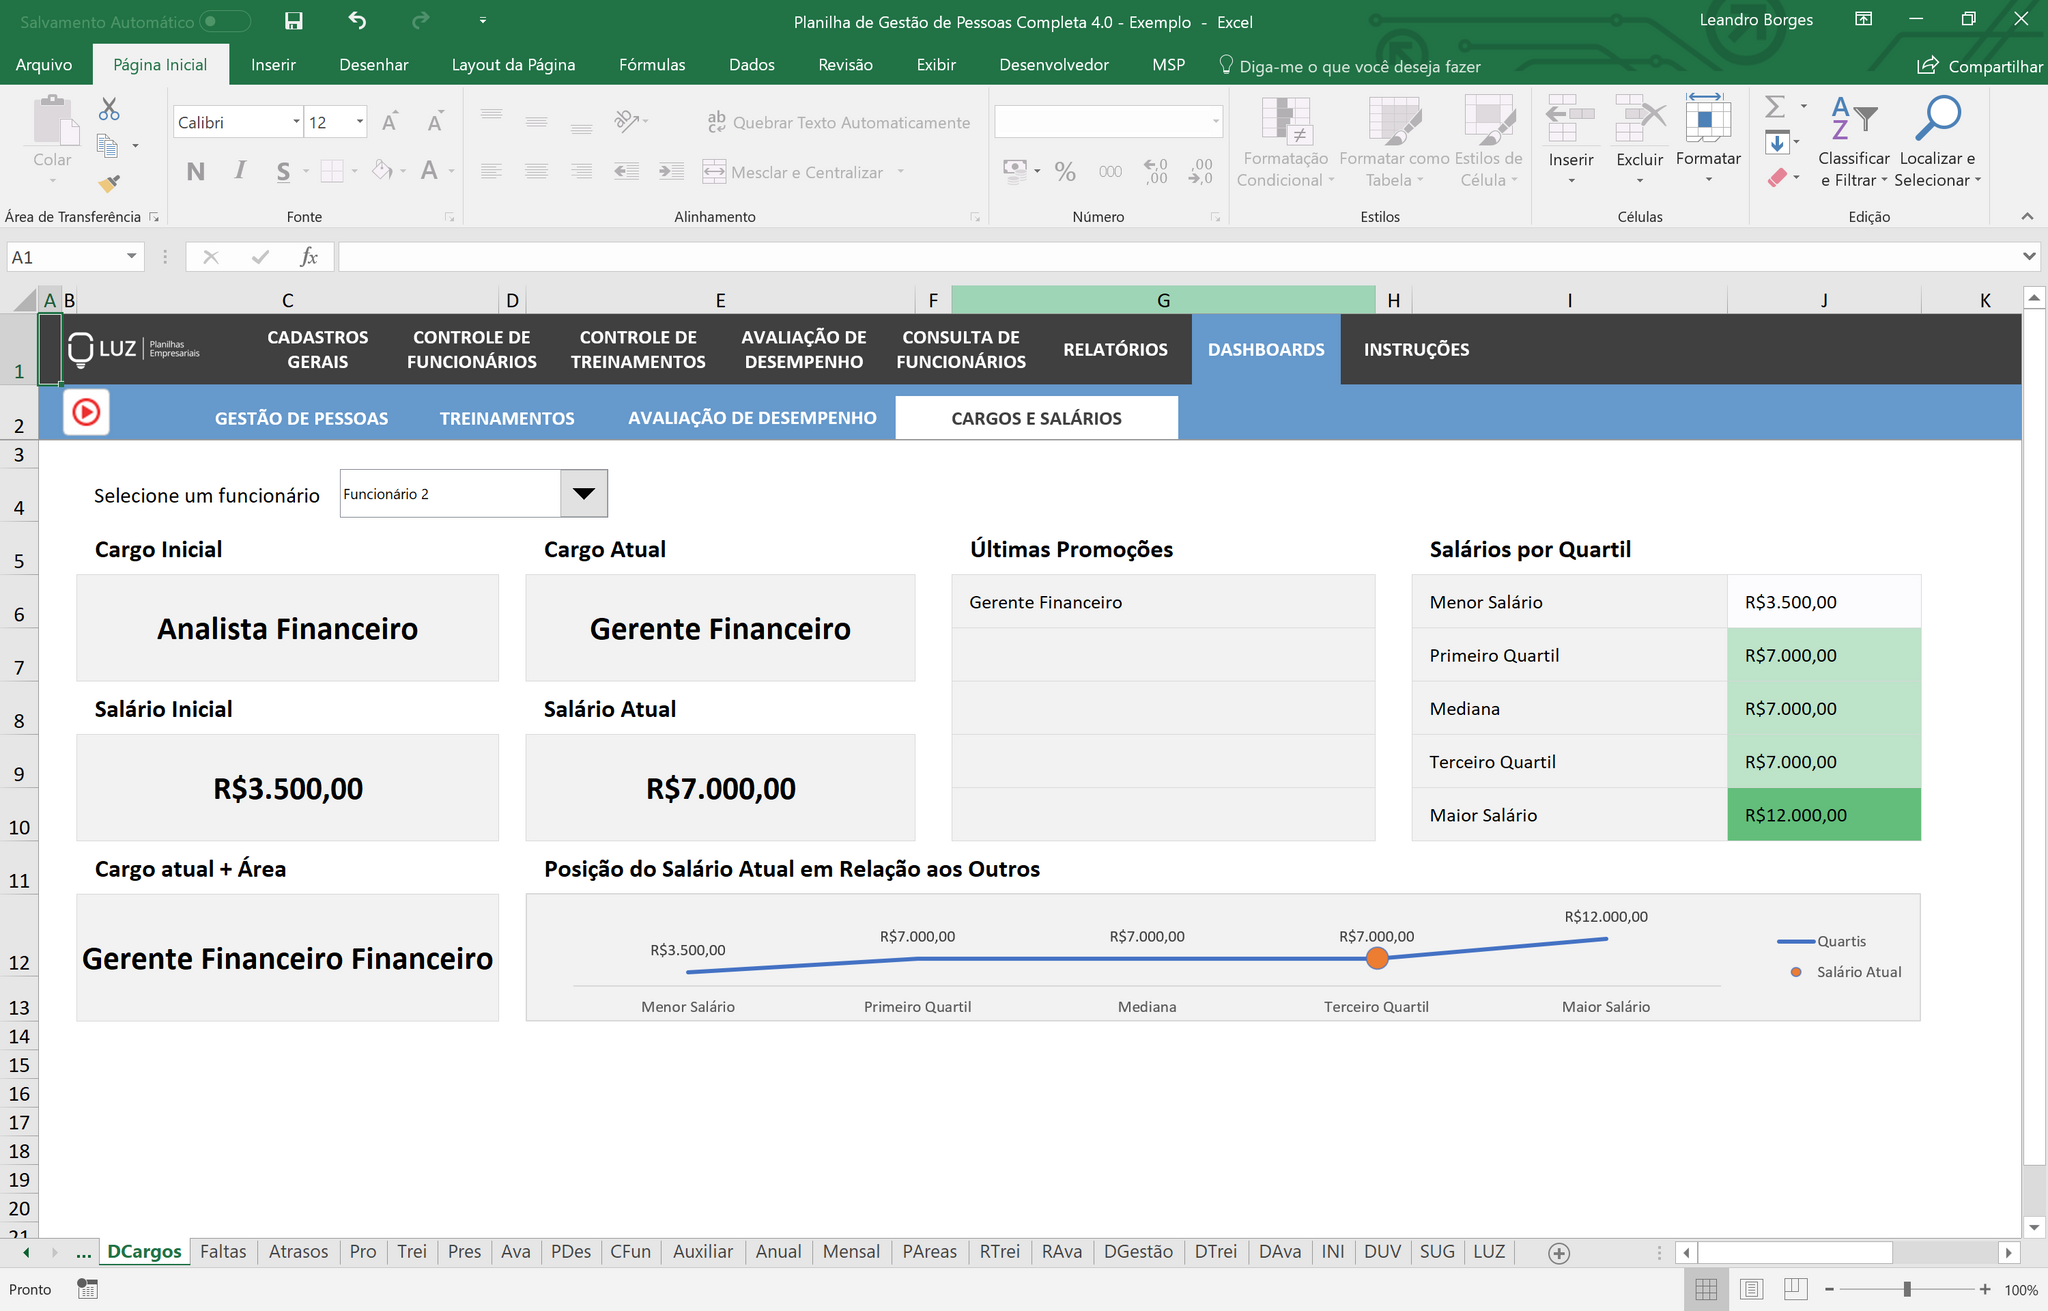The image size is (2048, 1311).
Task: Click the add new sheet plus icon
Action: 1559,1253
